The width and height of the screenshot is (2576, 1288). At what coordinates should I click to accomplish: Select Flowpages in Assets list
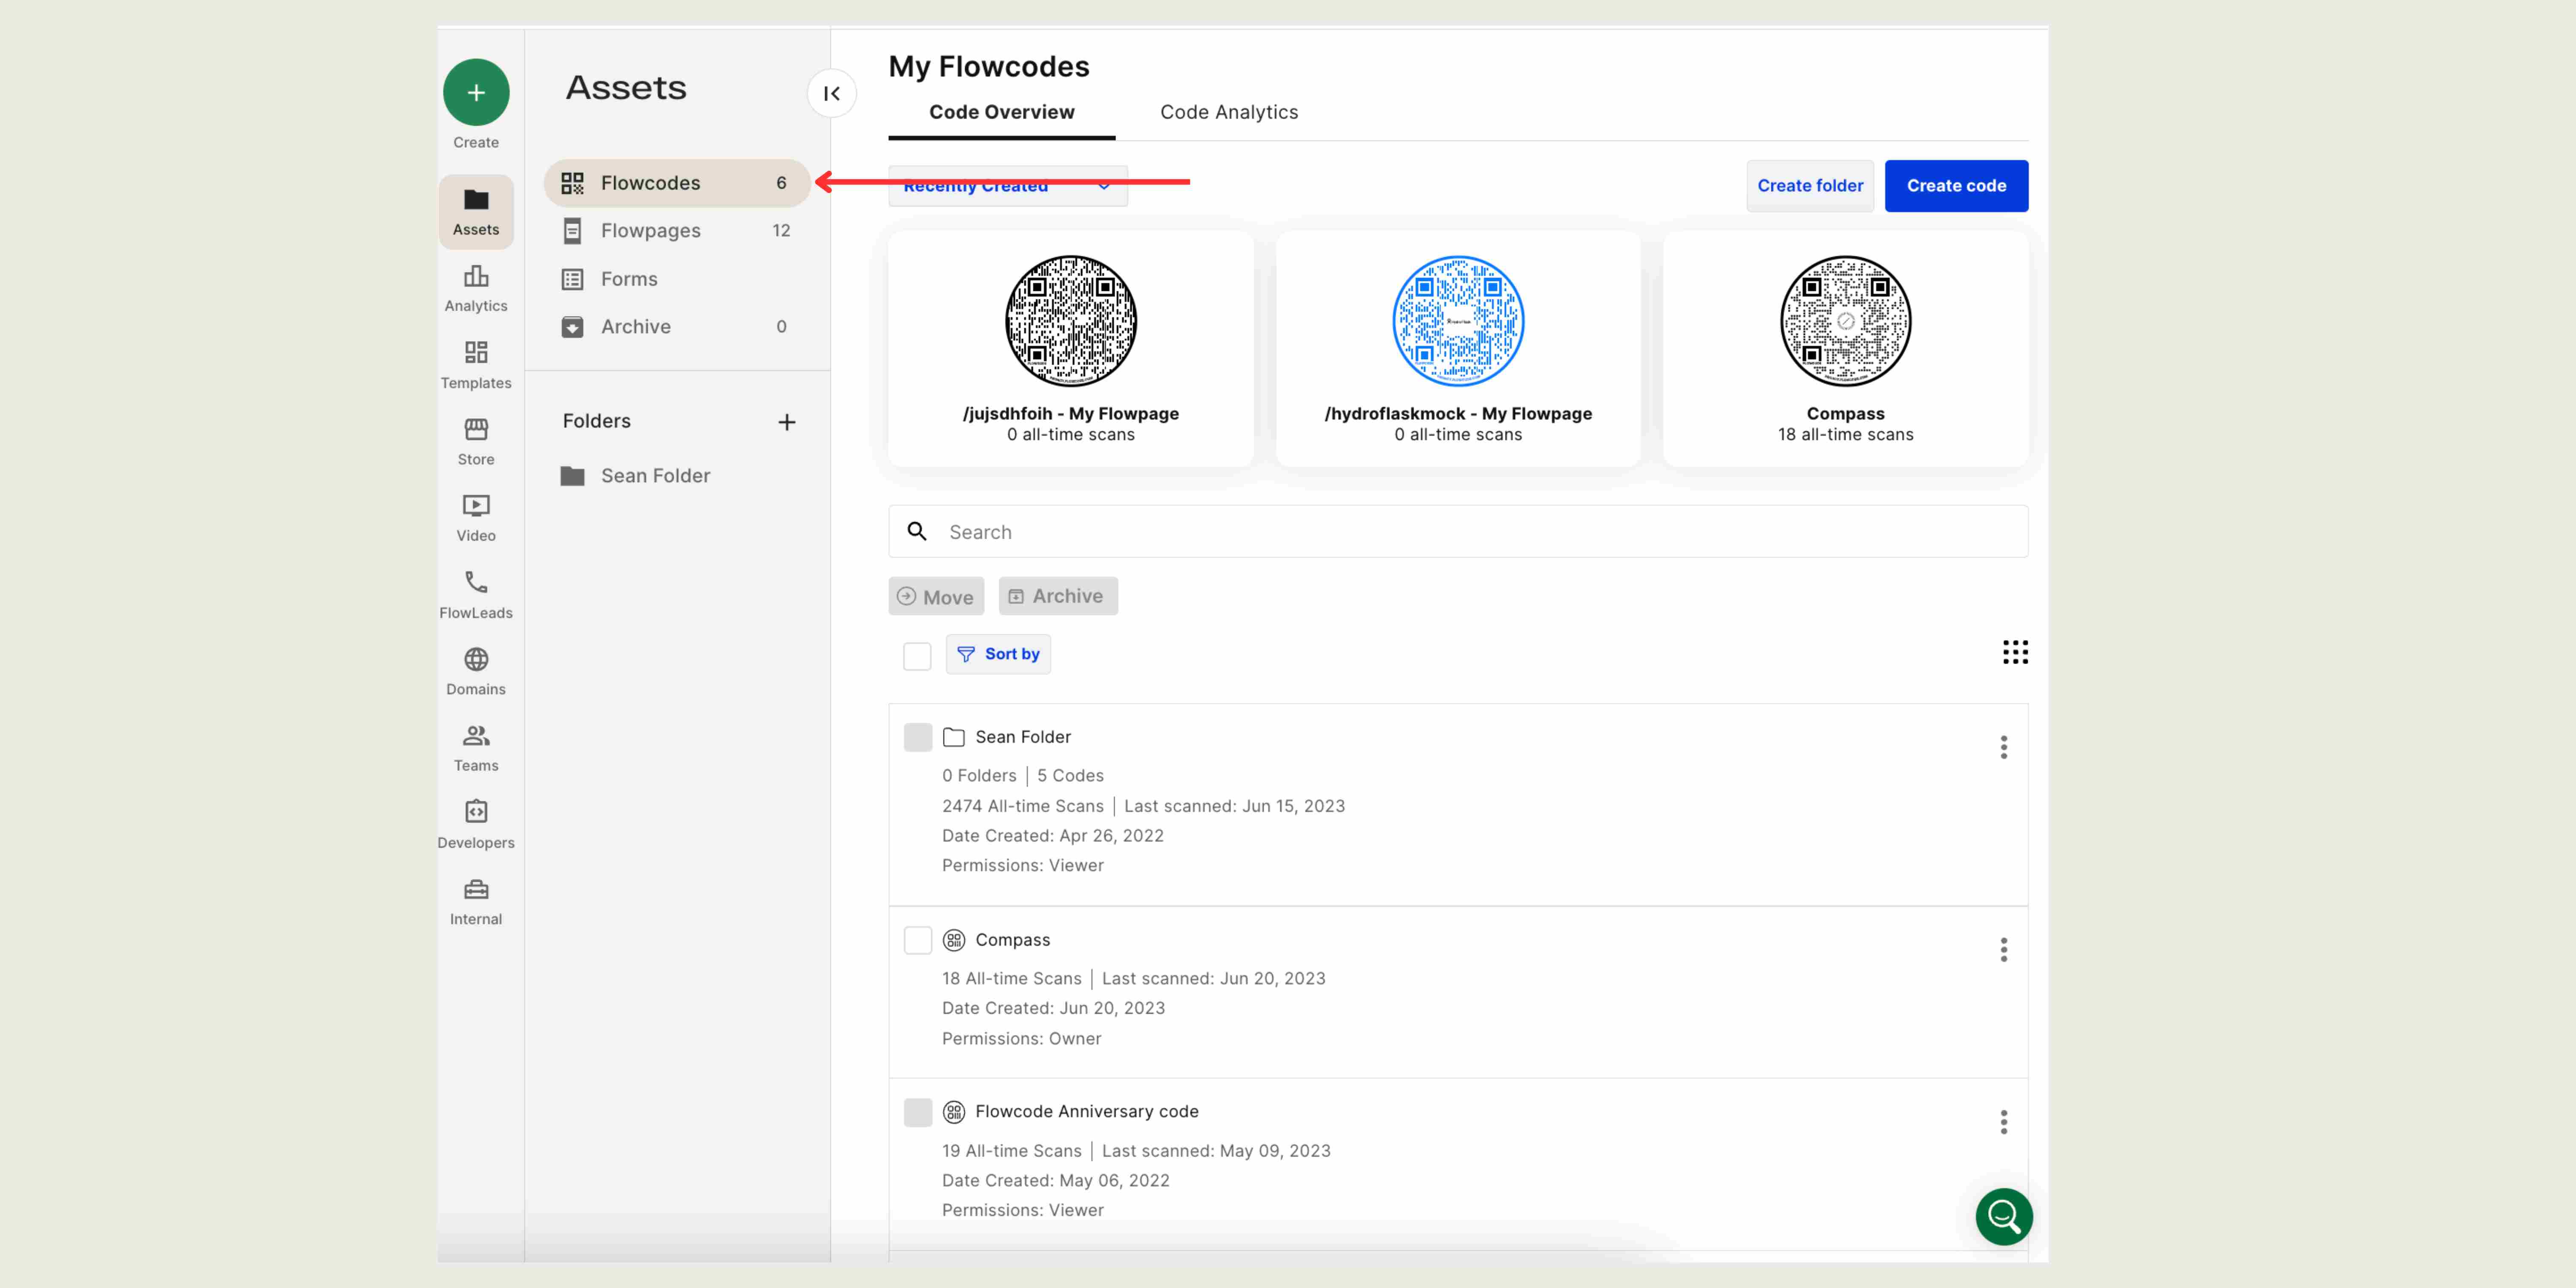click(651, 231)
